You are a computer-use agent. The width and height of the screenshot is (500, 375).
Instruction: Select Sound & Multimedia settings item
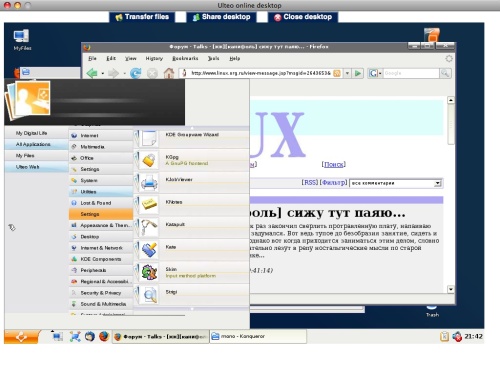coord(101,304)
